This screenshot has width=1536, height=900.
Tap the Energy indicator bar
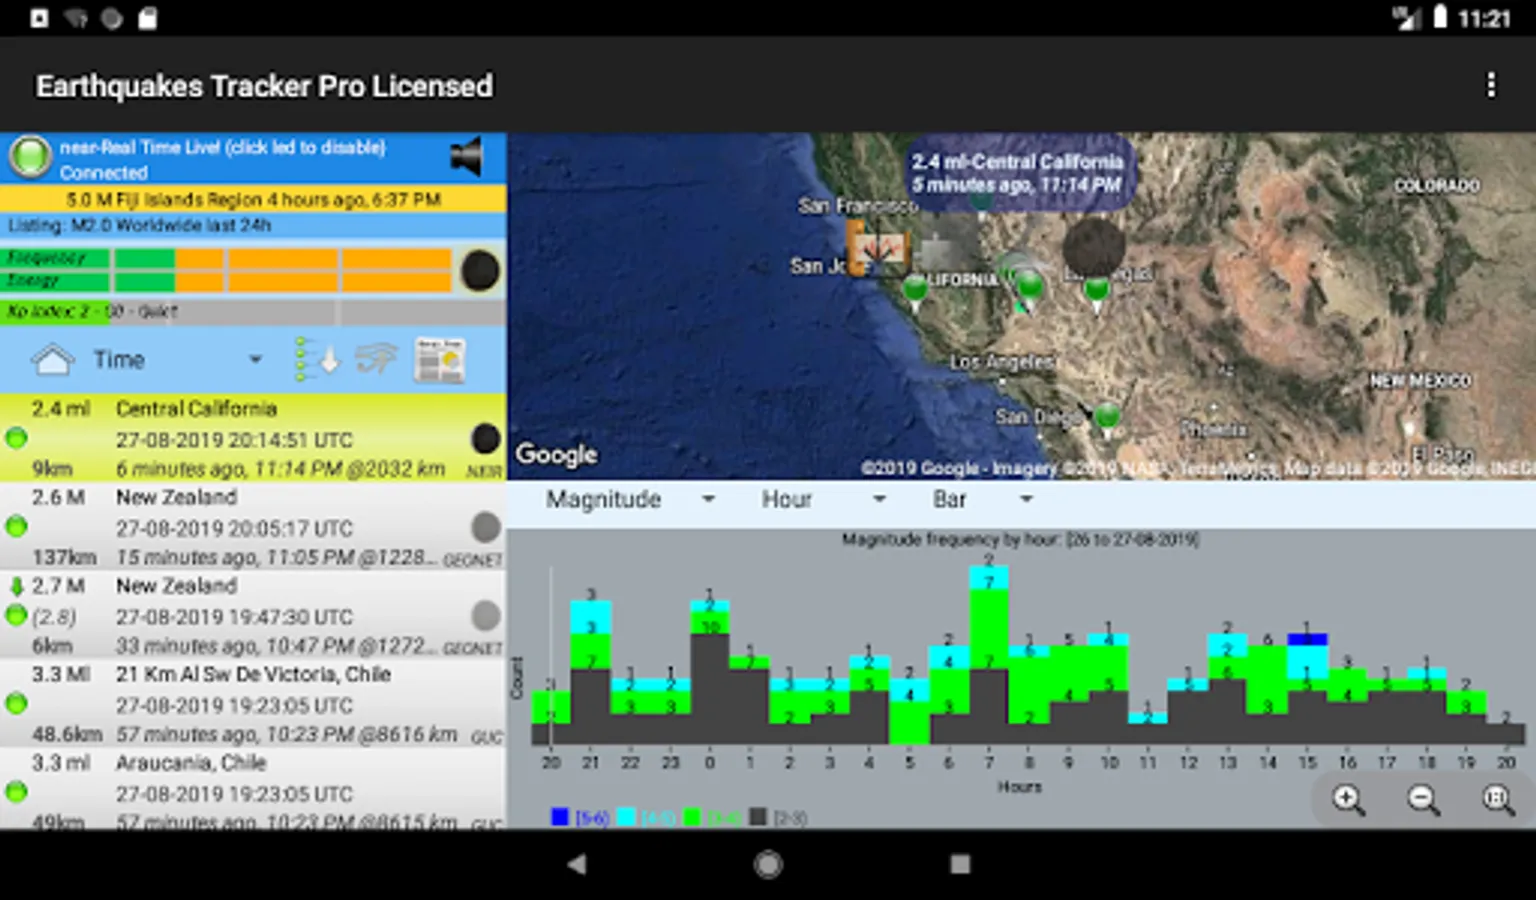pyautogui.click(x=228, y=281)
